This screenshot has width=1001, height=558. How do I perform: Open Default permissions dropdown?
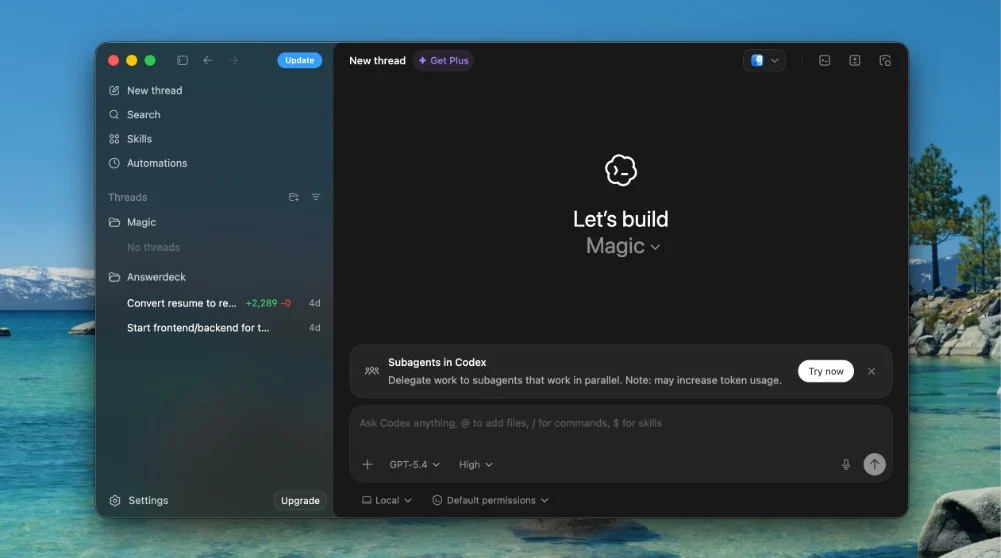(x=490, y=501)
